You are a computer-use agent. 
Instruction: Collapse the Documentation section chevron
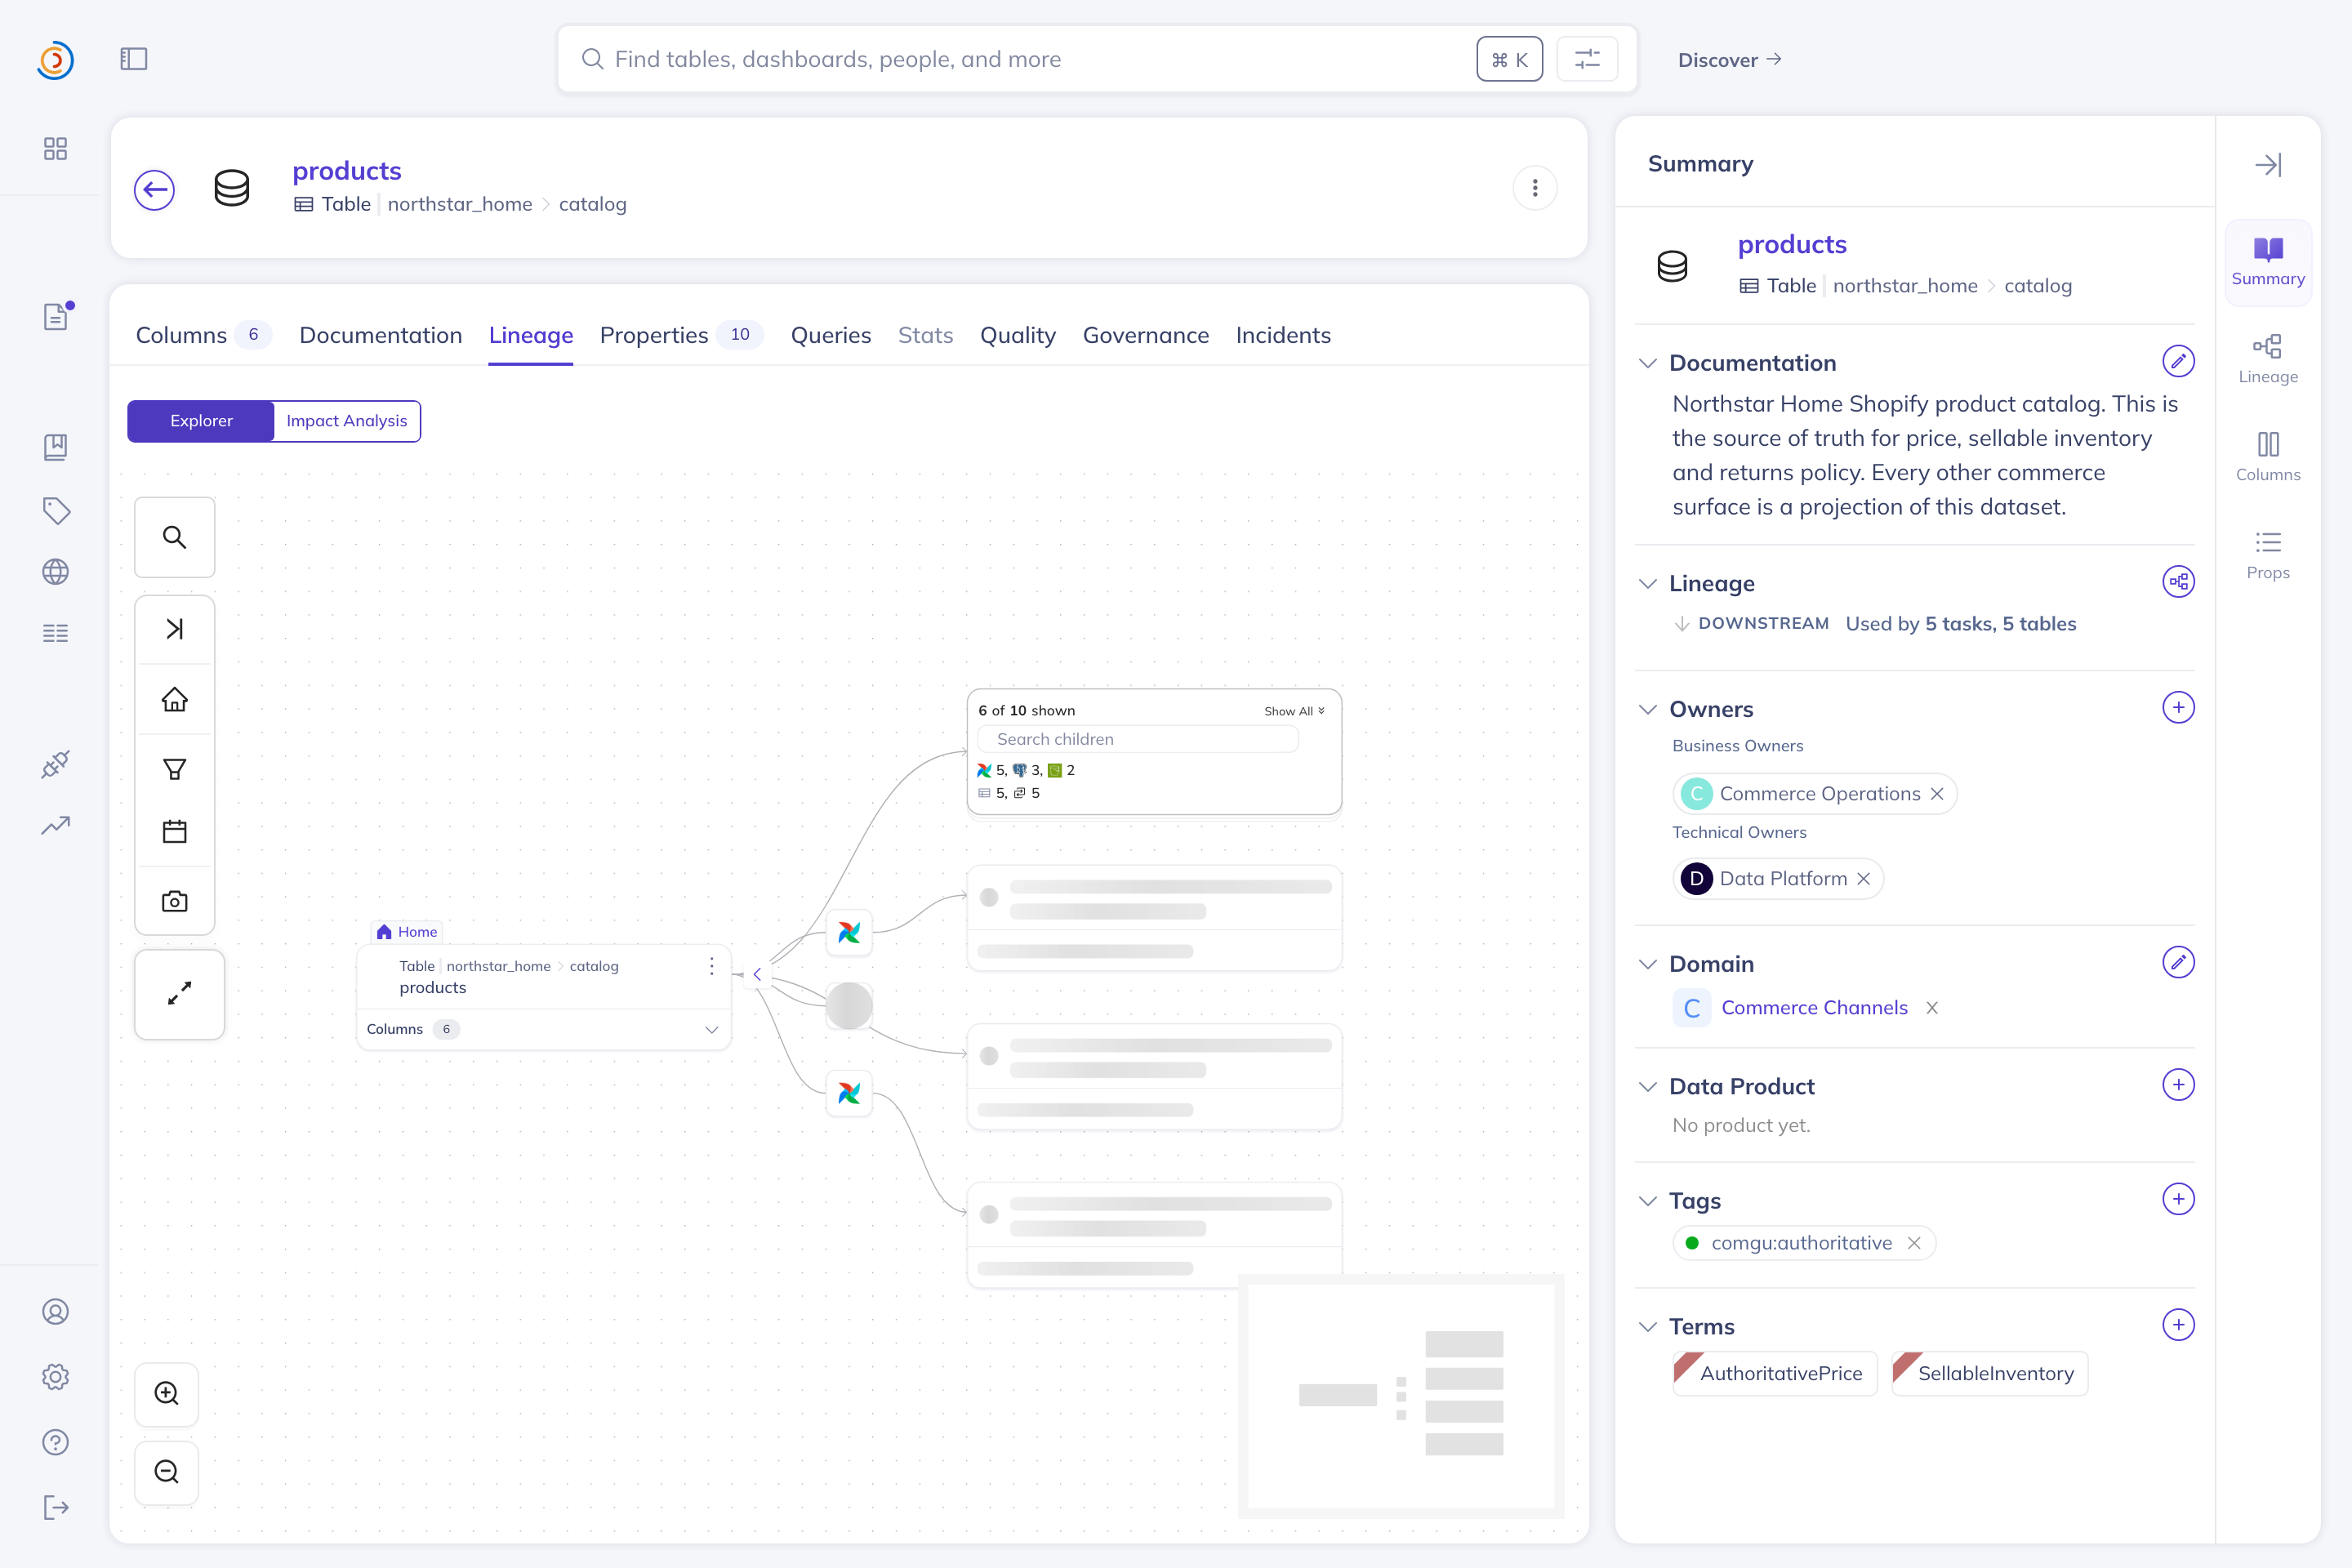click(1648, 363)
